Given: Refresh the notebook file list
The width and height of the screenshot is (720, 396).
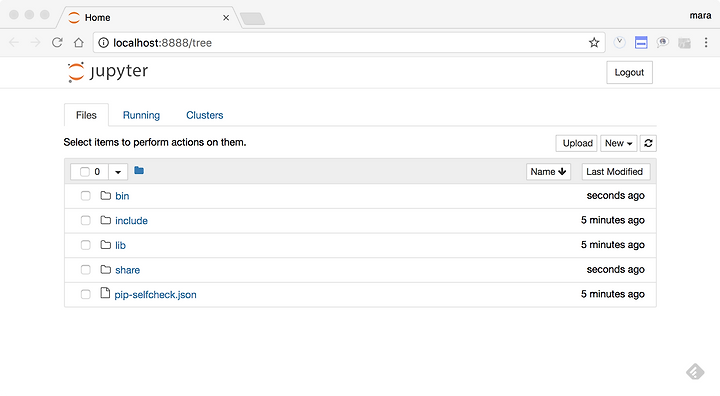Looking at the screenshot, I should [x=648, y=143].
